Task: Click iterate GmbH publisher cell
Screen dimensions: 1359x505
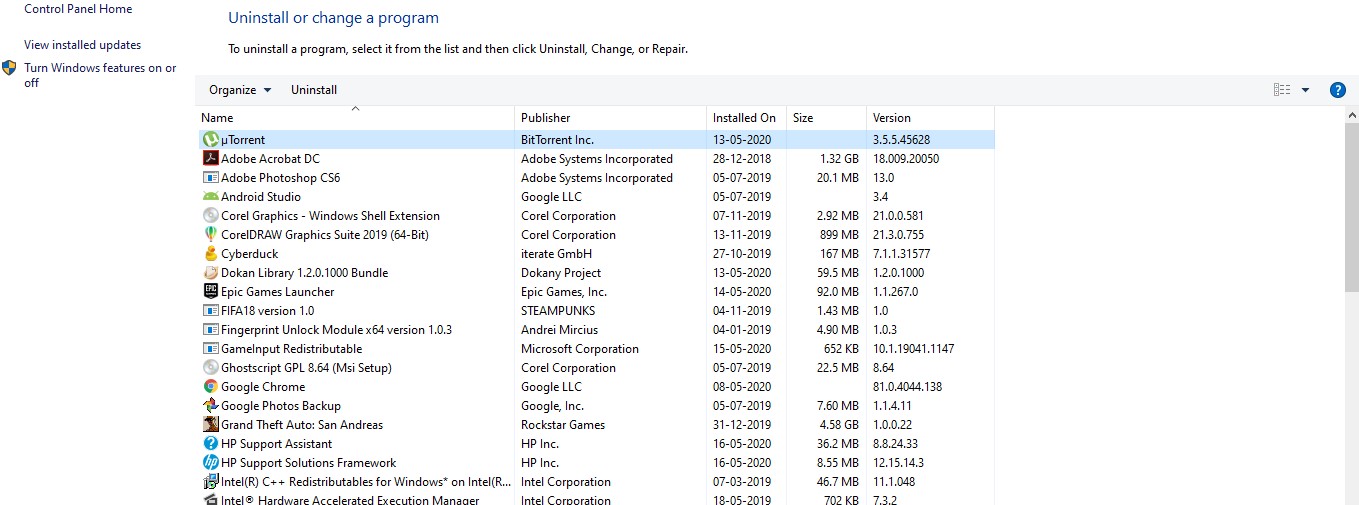Action: (556, 254)
